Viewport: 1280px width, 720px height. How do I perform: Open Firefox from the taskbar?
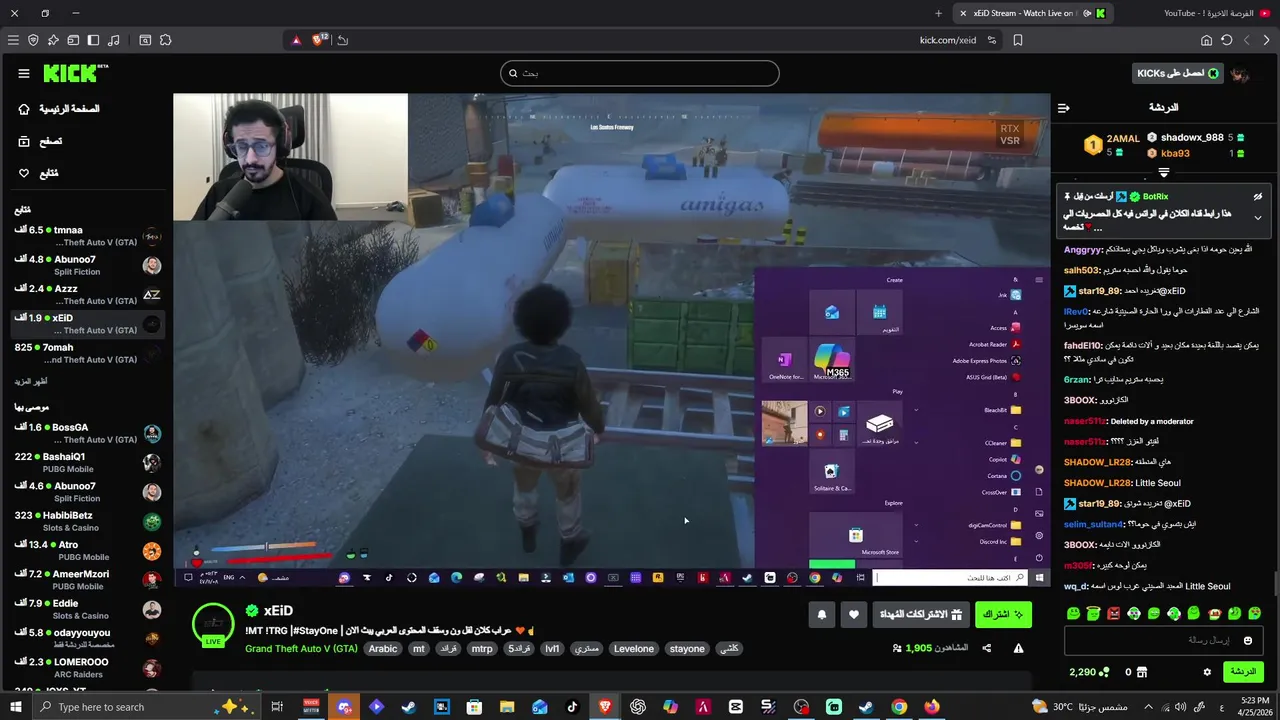(x=931, y=707)
